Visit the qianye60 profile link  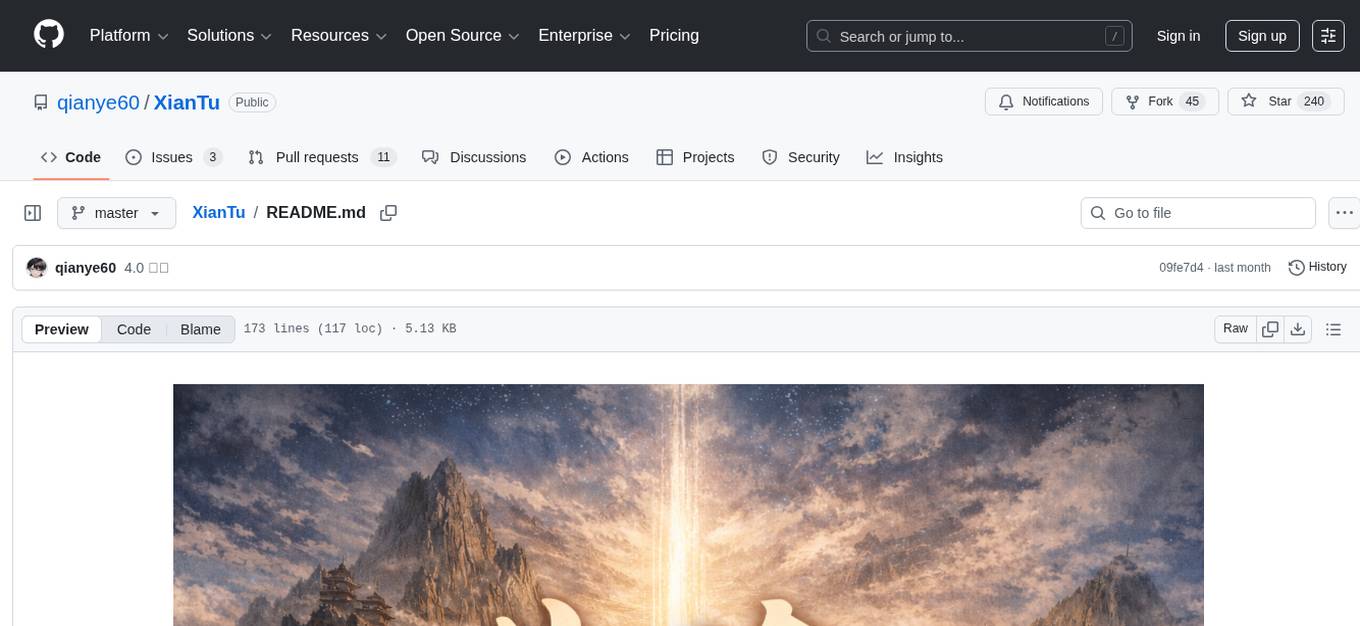tap(86, 267)
